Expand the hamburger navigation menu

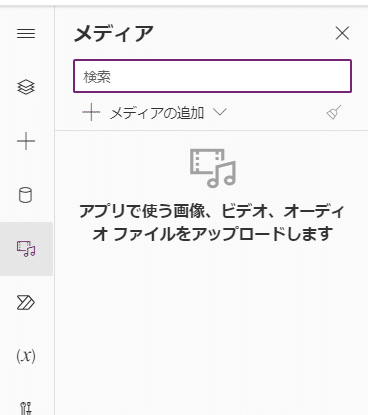26,33
